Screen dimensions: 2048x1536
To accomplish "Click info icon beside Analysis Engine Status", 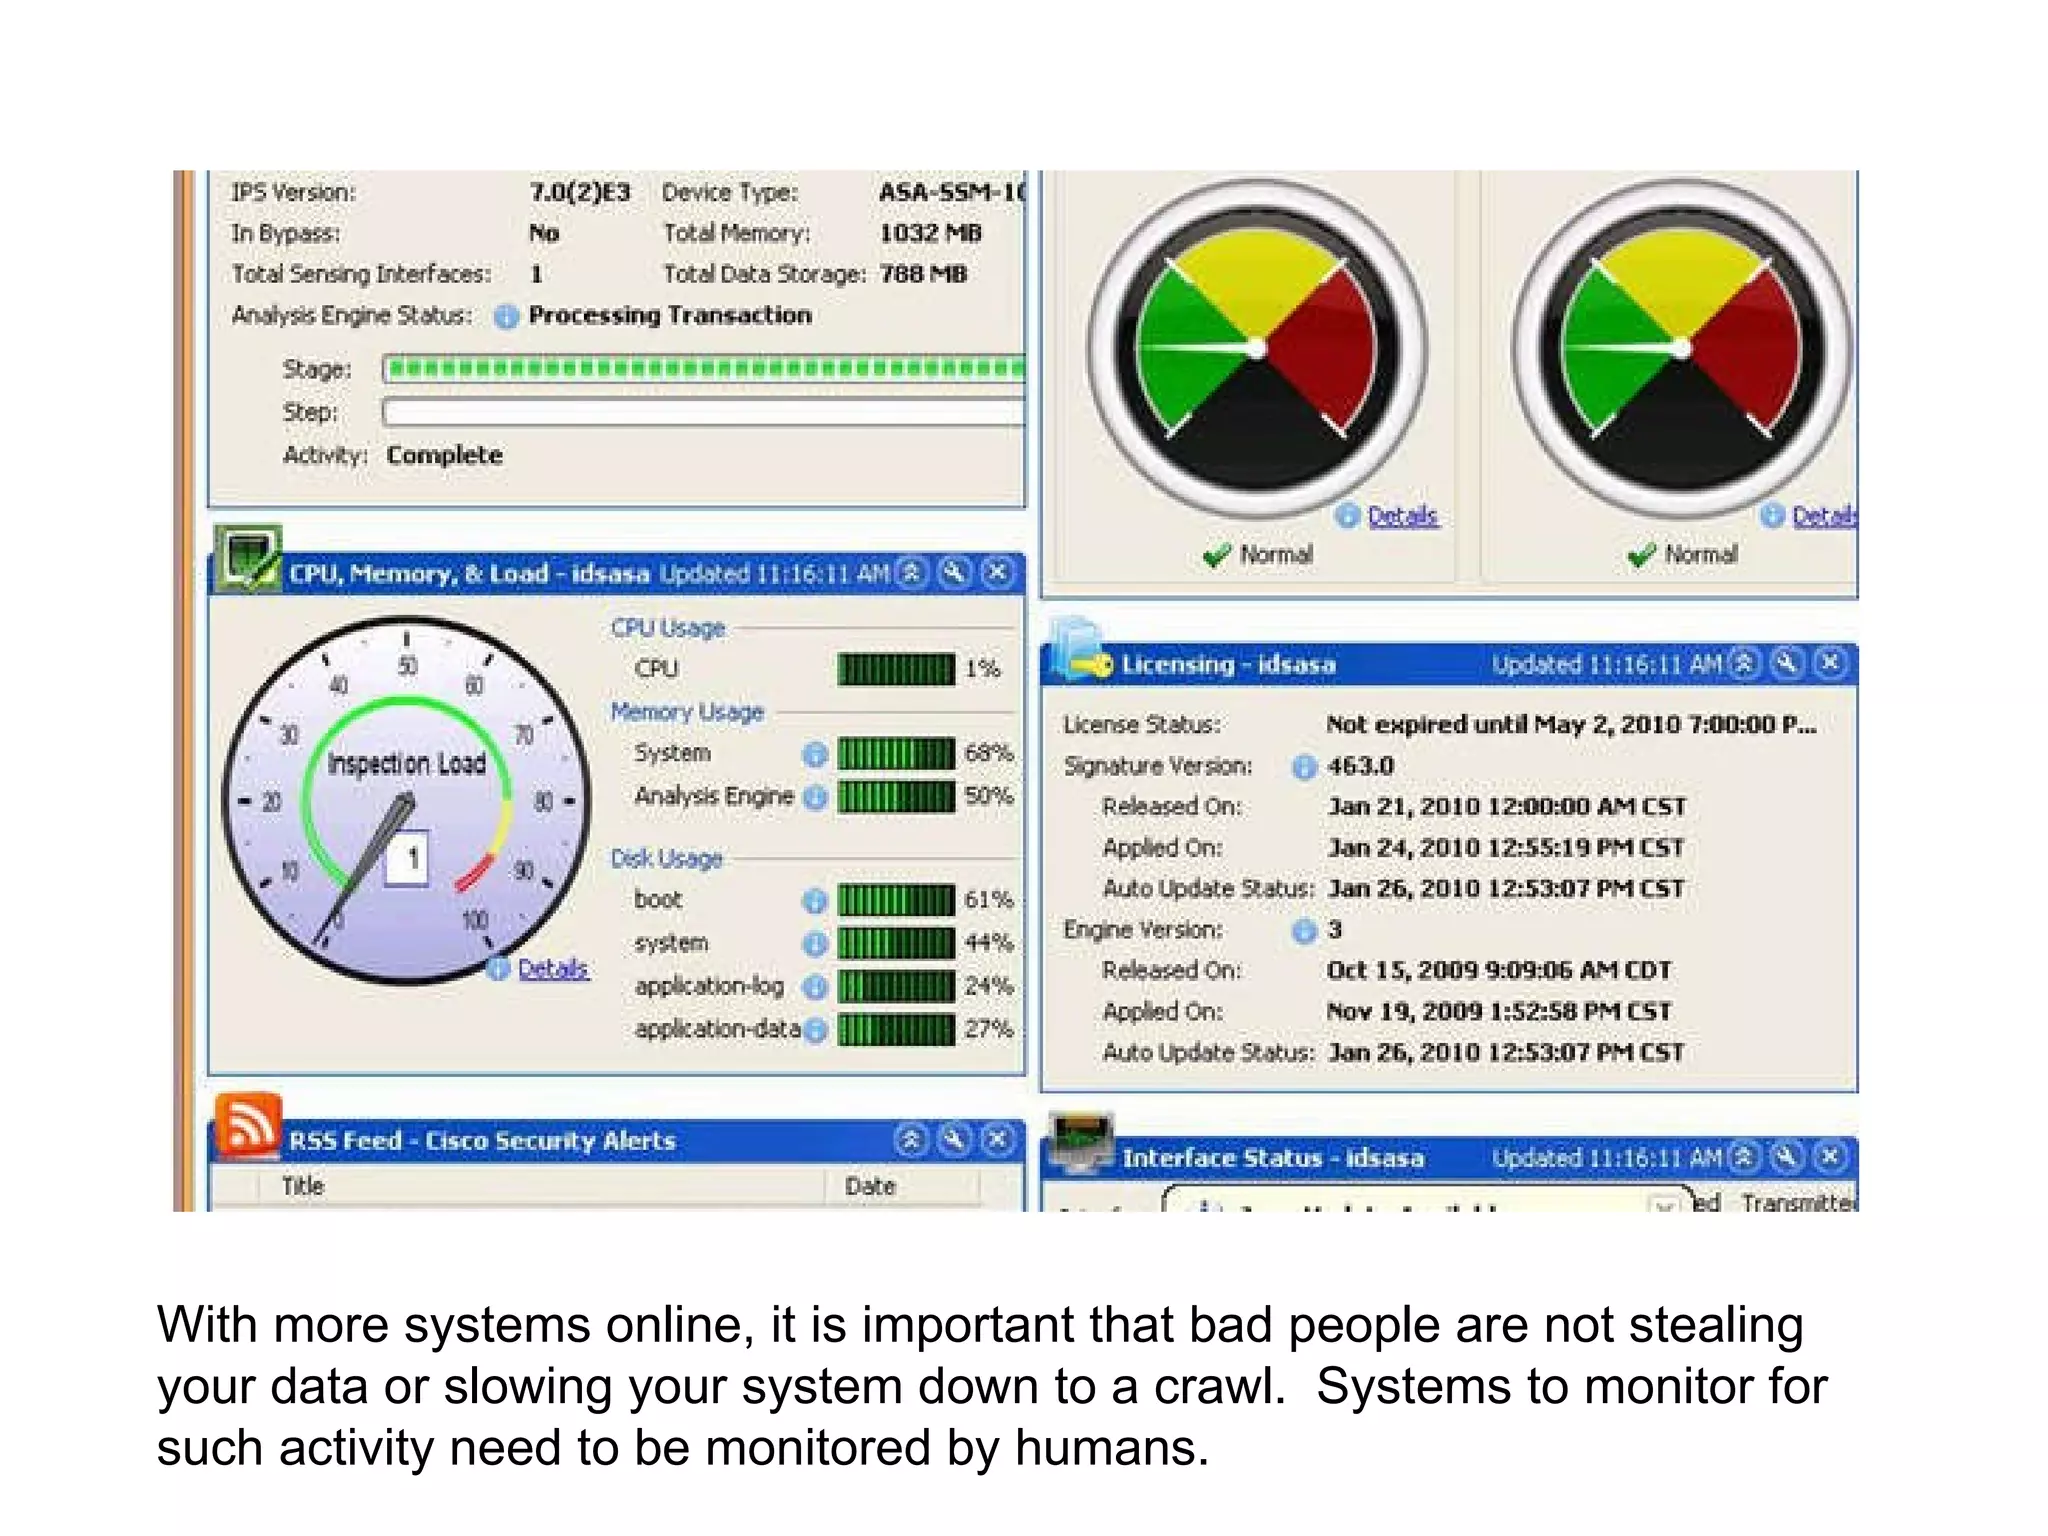I will [x=507, y=317].
